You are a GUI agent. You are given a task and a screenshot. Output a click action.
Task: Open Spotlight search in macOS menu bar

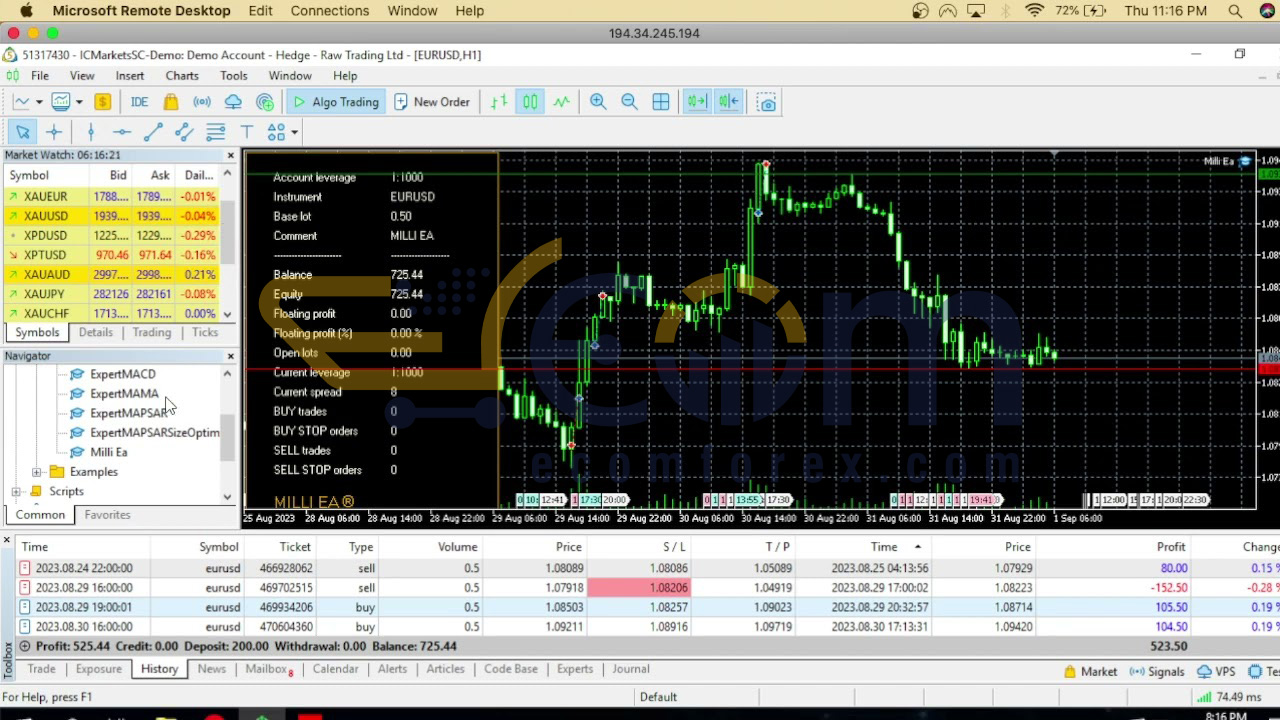pos(1236,11)
